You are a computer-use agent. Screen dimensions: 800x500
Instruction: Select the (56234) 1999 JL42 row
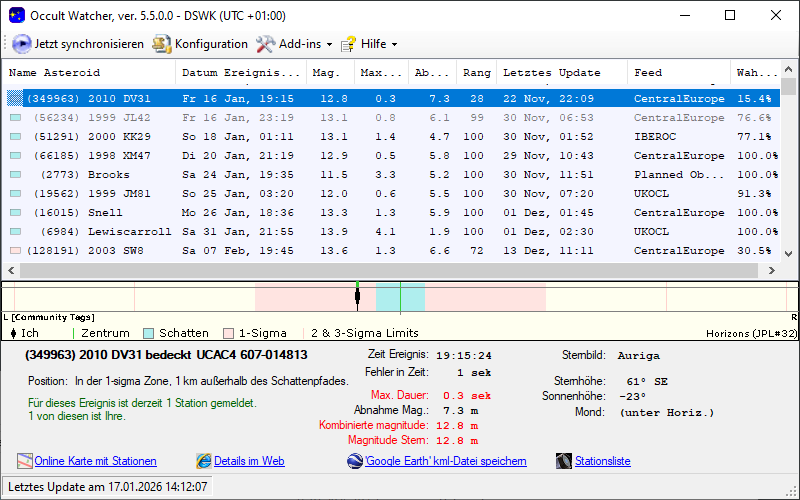pyautogui.click(x=393, y=118)
